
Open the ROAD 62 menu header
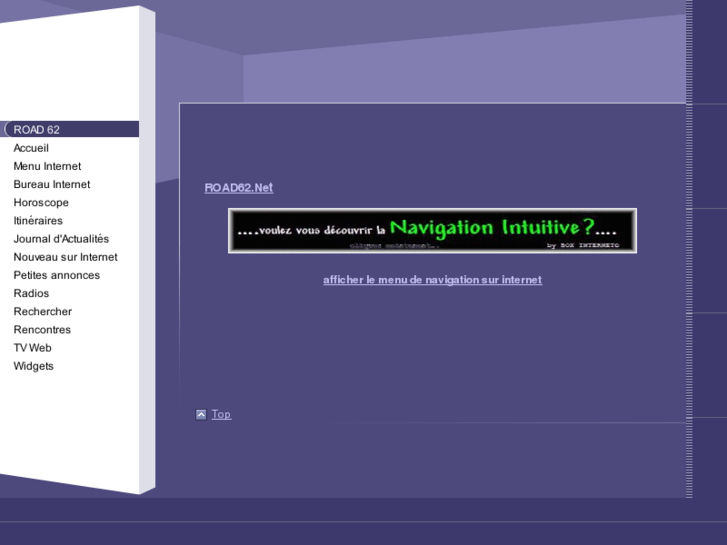click(x=37, y=130)
